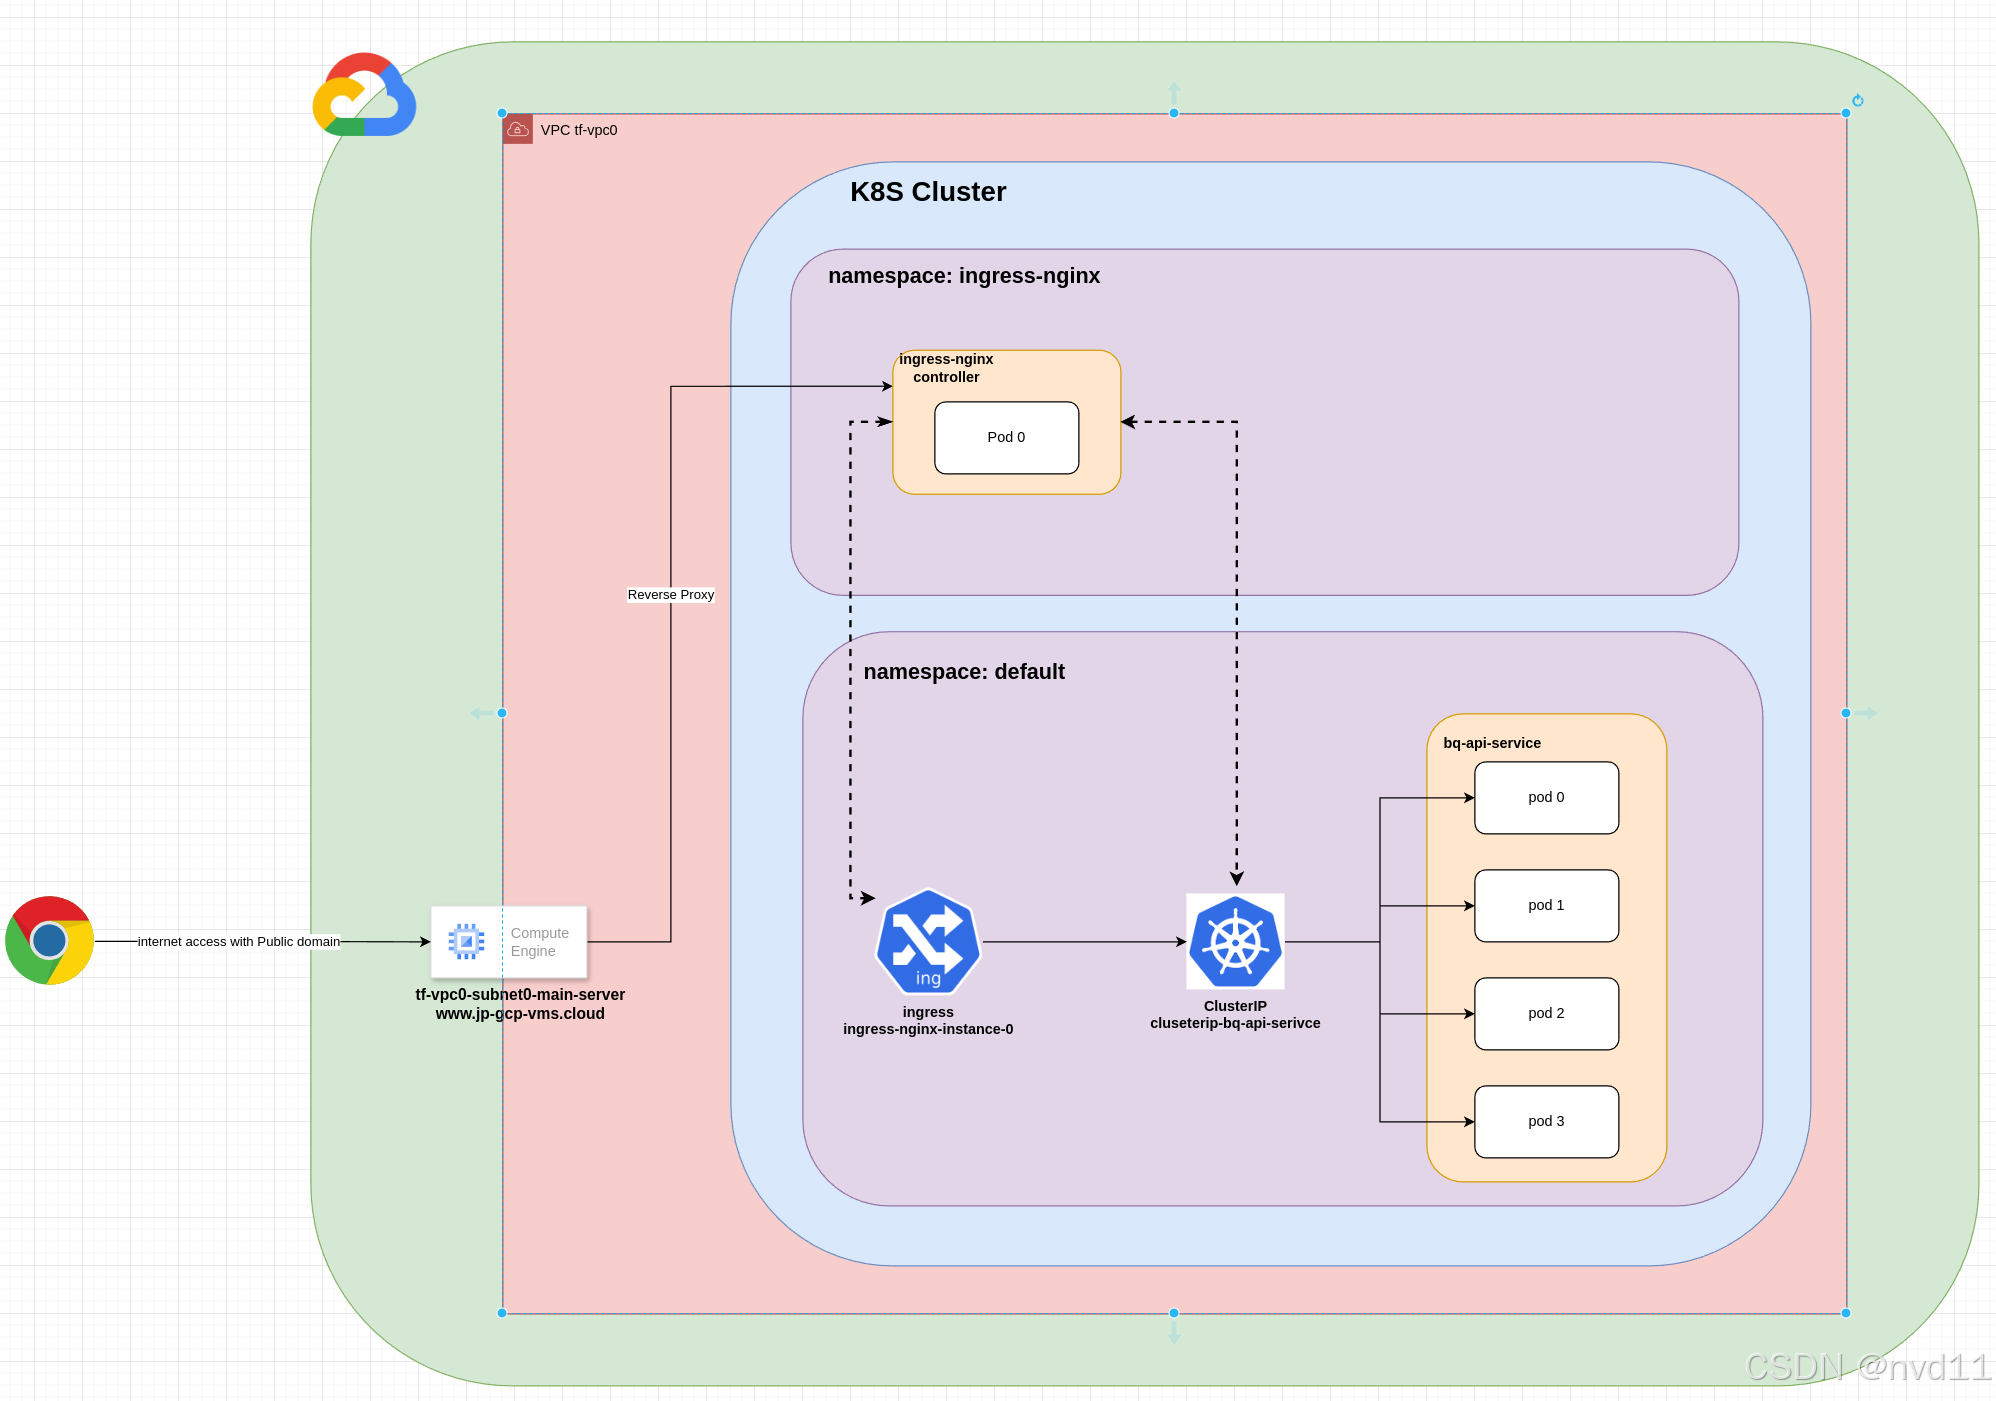This screenshot has width=1996, height=1401.
Task: Click the rotate handle of selected VPC
Action: (1858, 100)
